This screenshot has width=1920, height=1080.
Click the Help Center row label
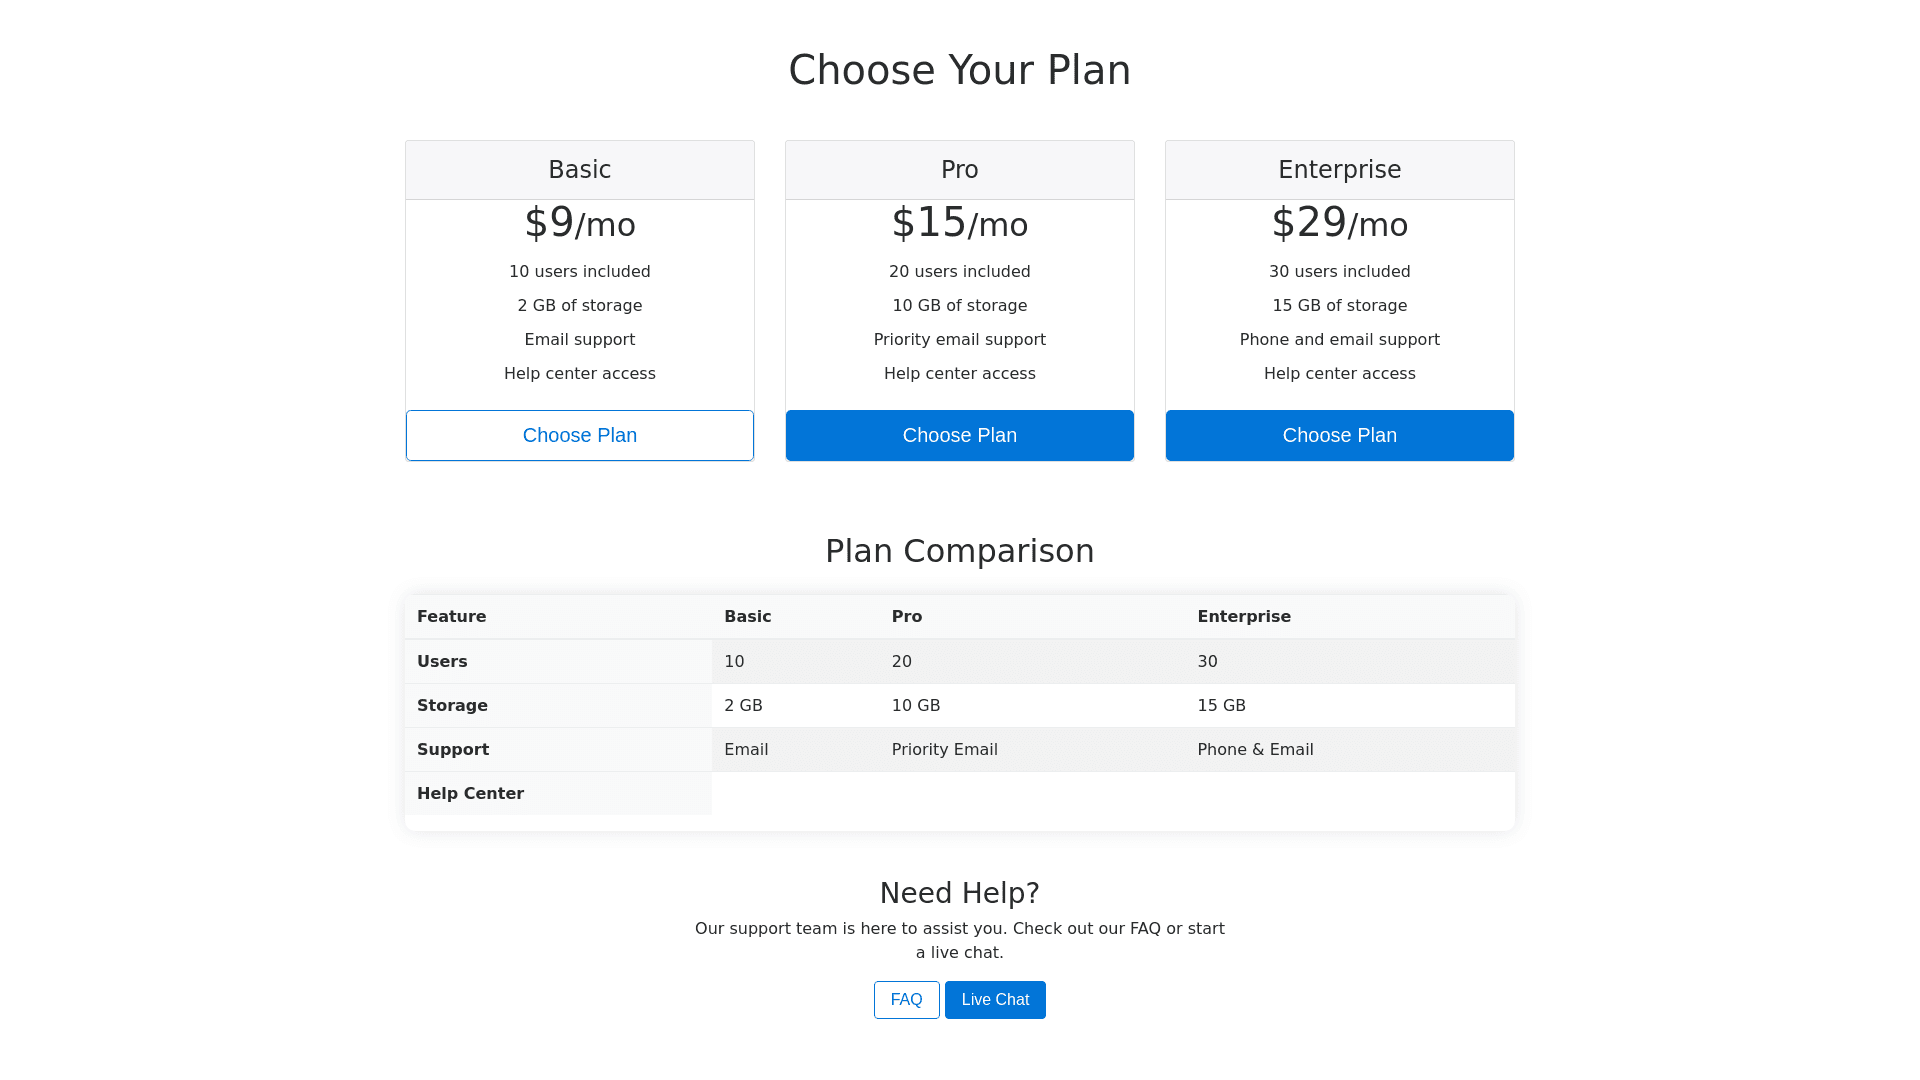tap(470, 794)
